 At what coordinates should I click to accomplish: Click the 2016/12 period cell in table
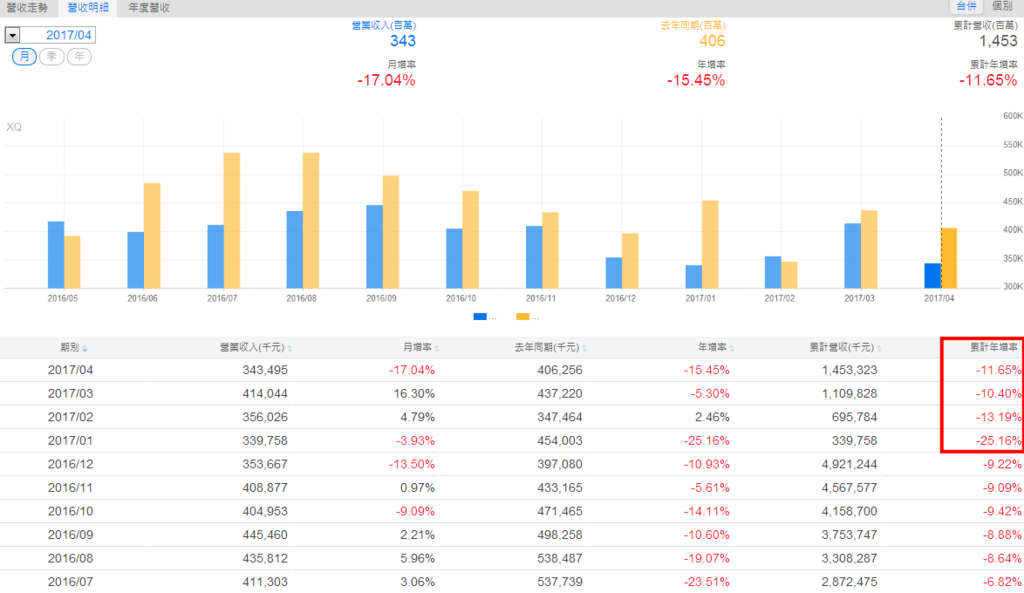pos(71,464)
